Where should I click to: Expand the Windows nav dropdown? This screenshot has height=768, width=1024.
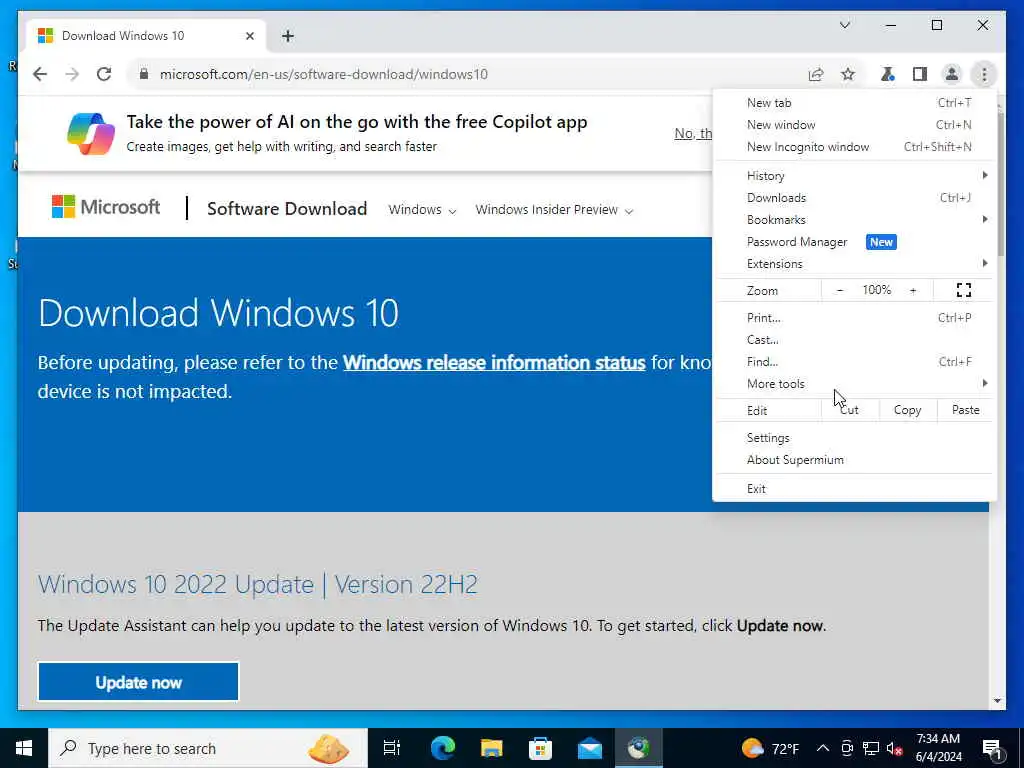[x=422, y=210]
